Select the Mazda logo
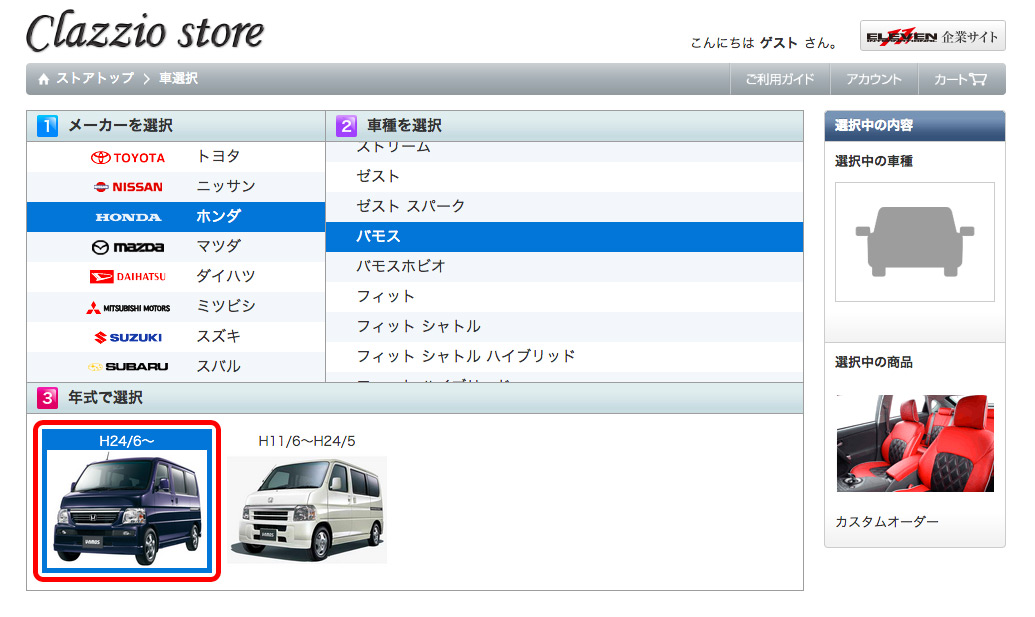The width and height of the screenshot is (1035, 617). 128,247
